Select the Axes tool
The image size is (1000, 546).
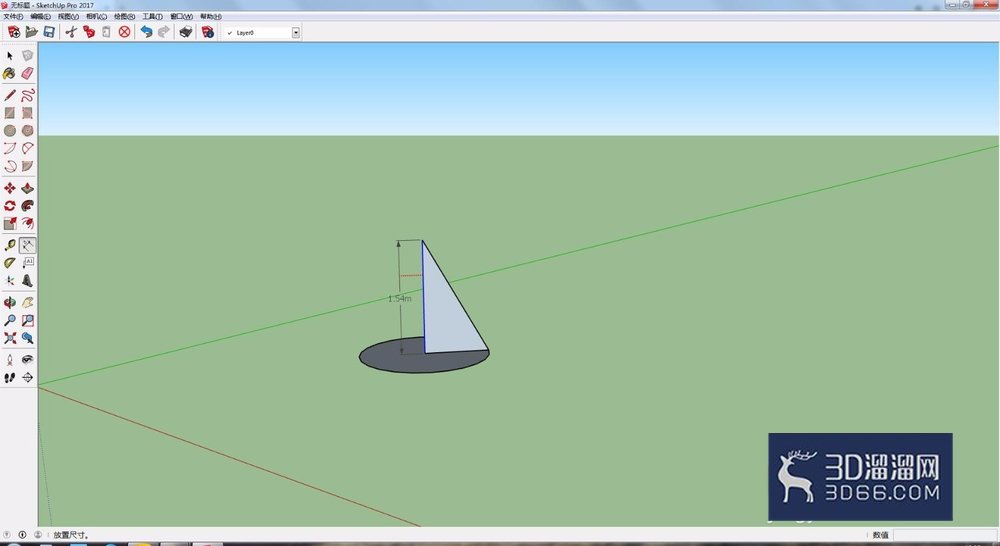[10, 281]
